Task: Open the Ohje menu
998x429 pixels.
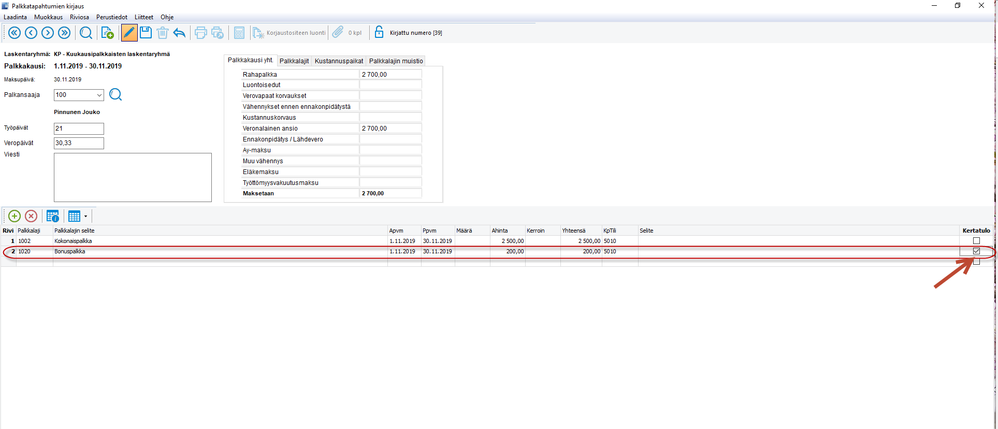Action: [167, 17]
